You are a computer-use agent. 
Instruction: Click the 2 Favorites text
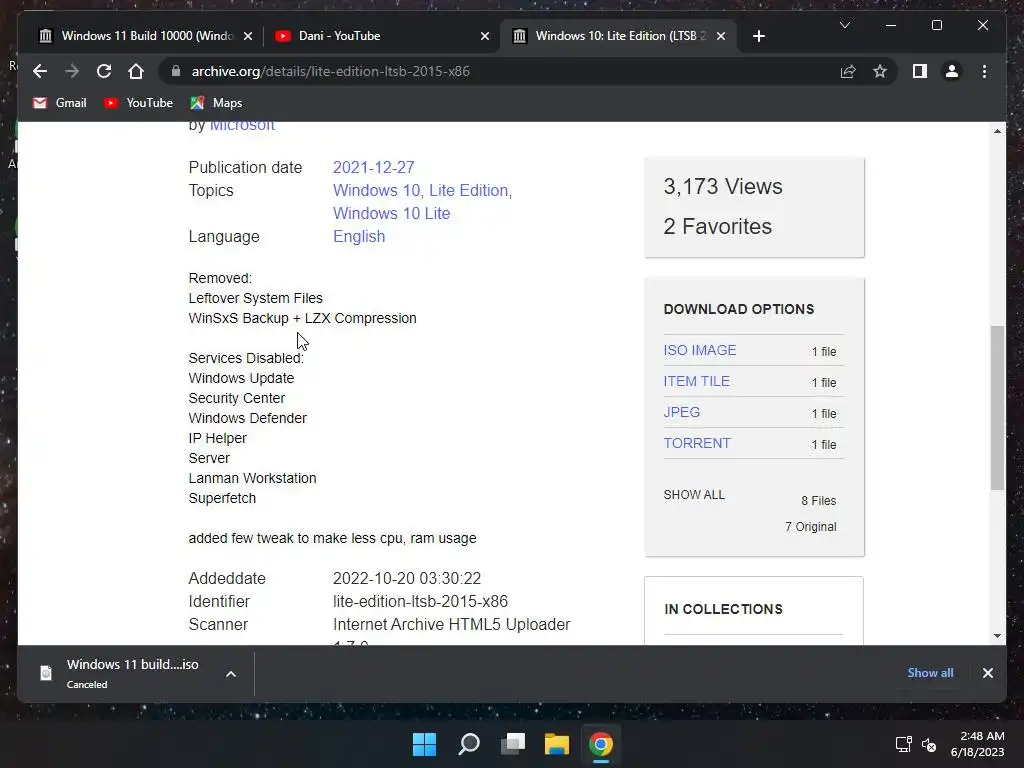pyautogui.click(x=717, y=226)
